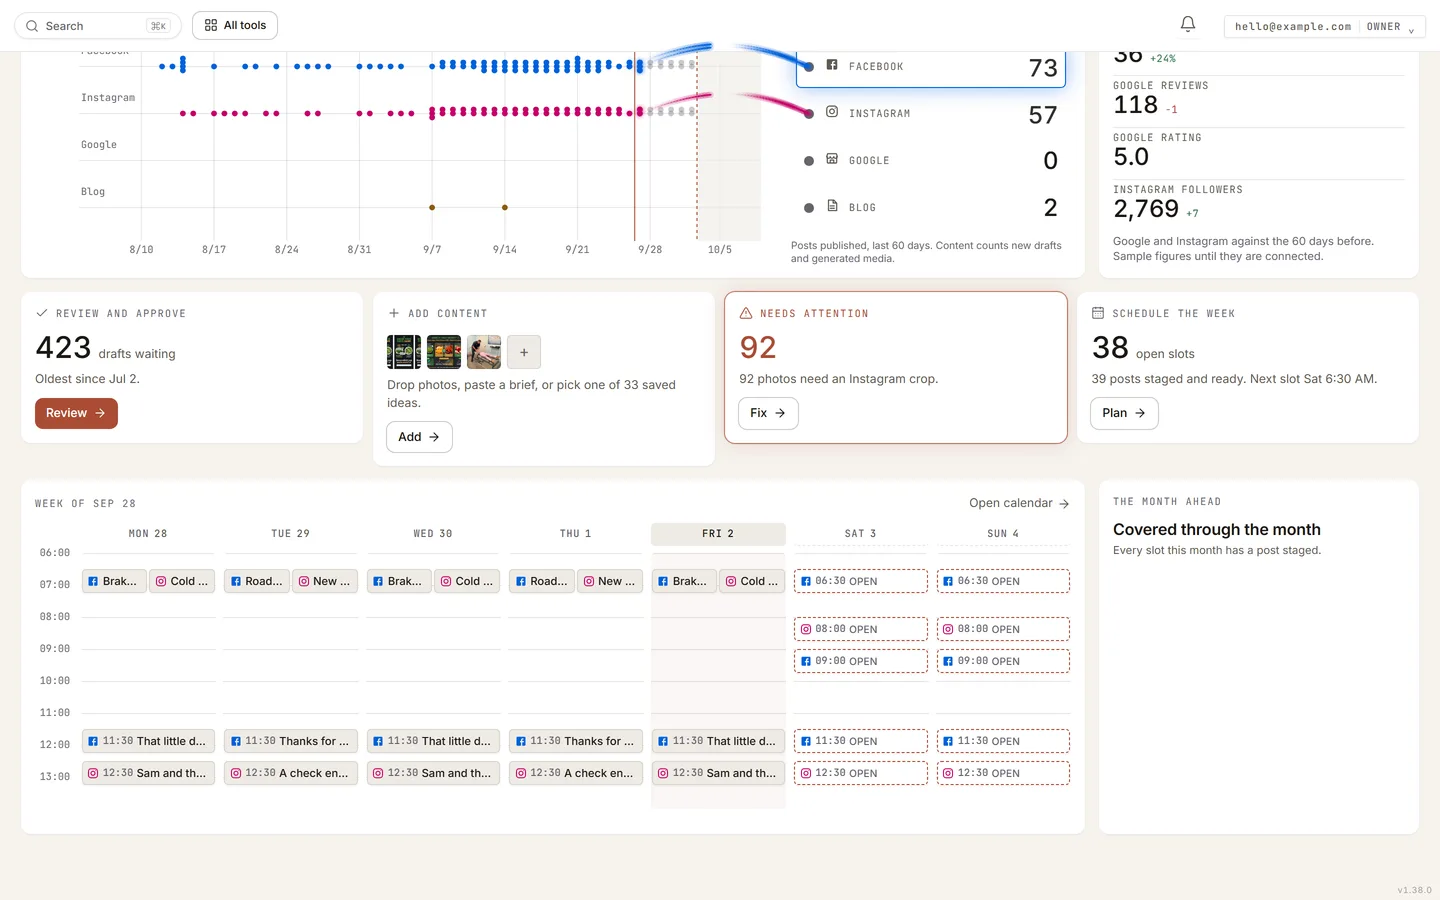The image size is (1440, 900).
Task: Fill the Sunday 08:00 OPEN Instagram slot
Action: [x=1003, y=629]
